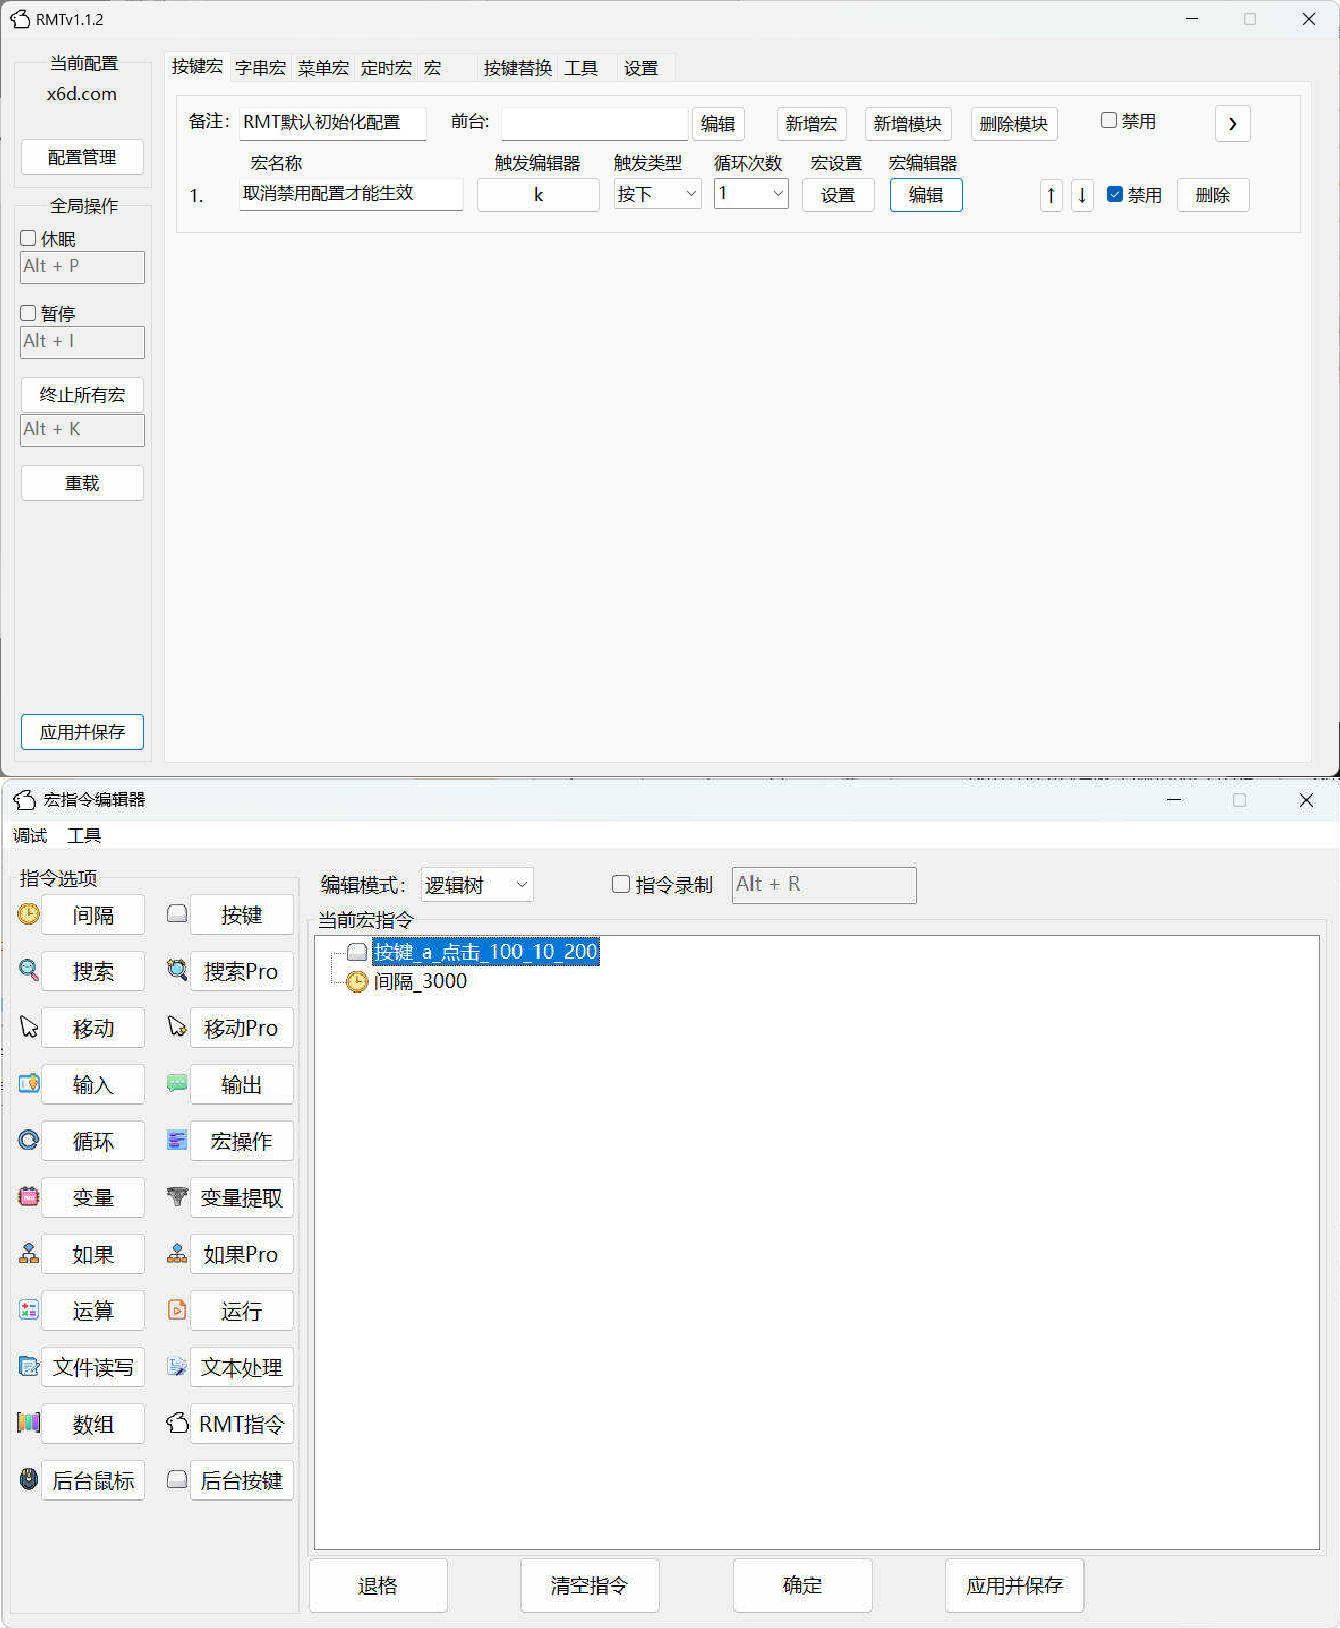Click the branch icon beside 如果
This screenshot has height=1628, width=1340.
(29, 1253)
